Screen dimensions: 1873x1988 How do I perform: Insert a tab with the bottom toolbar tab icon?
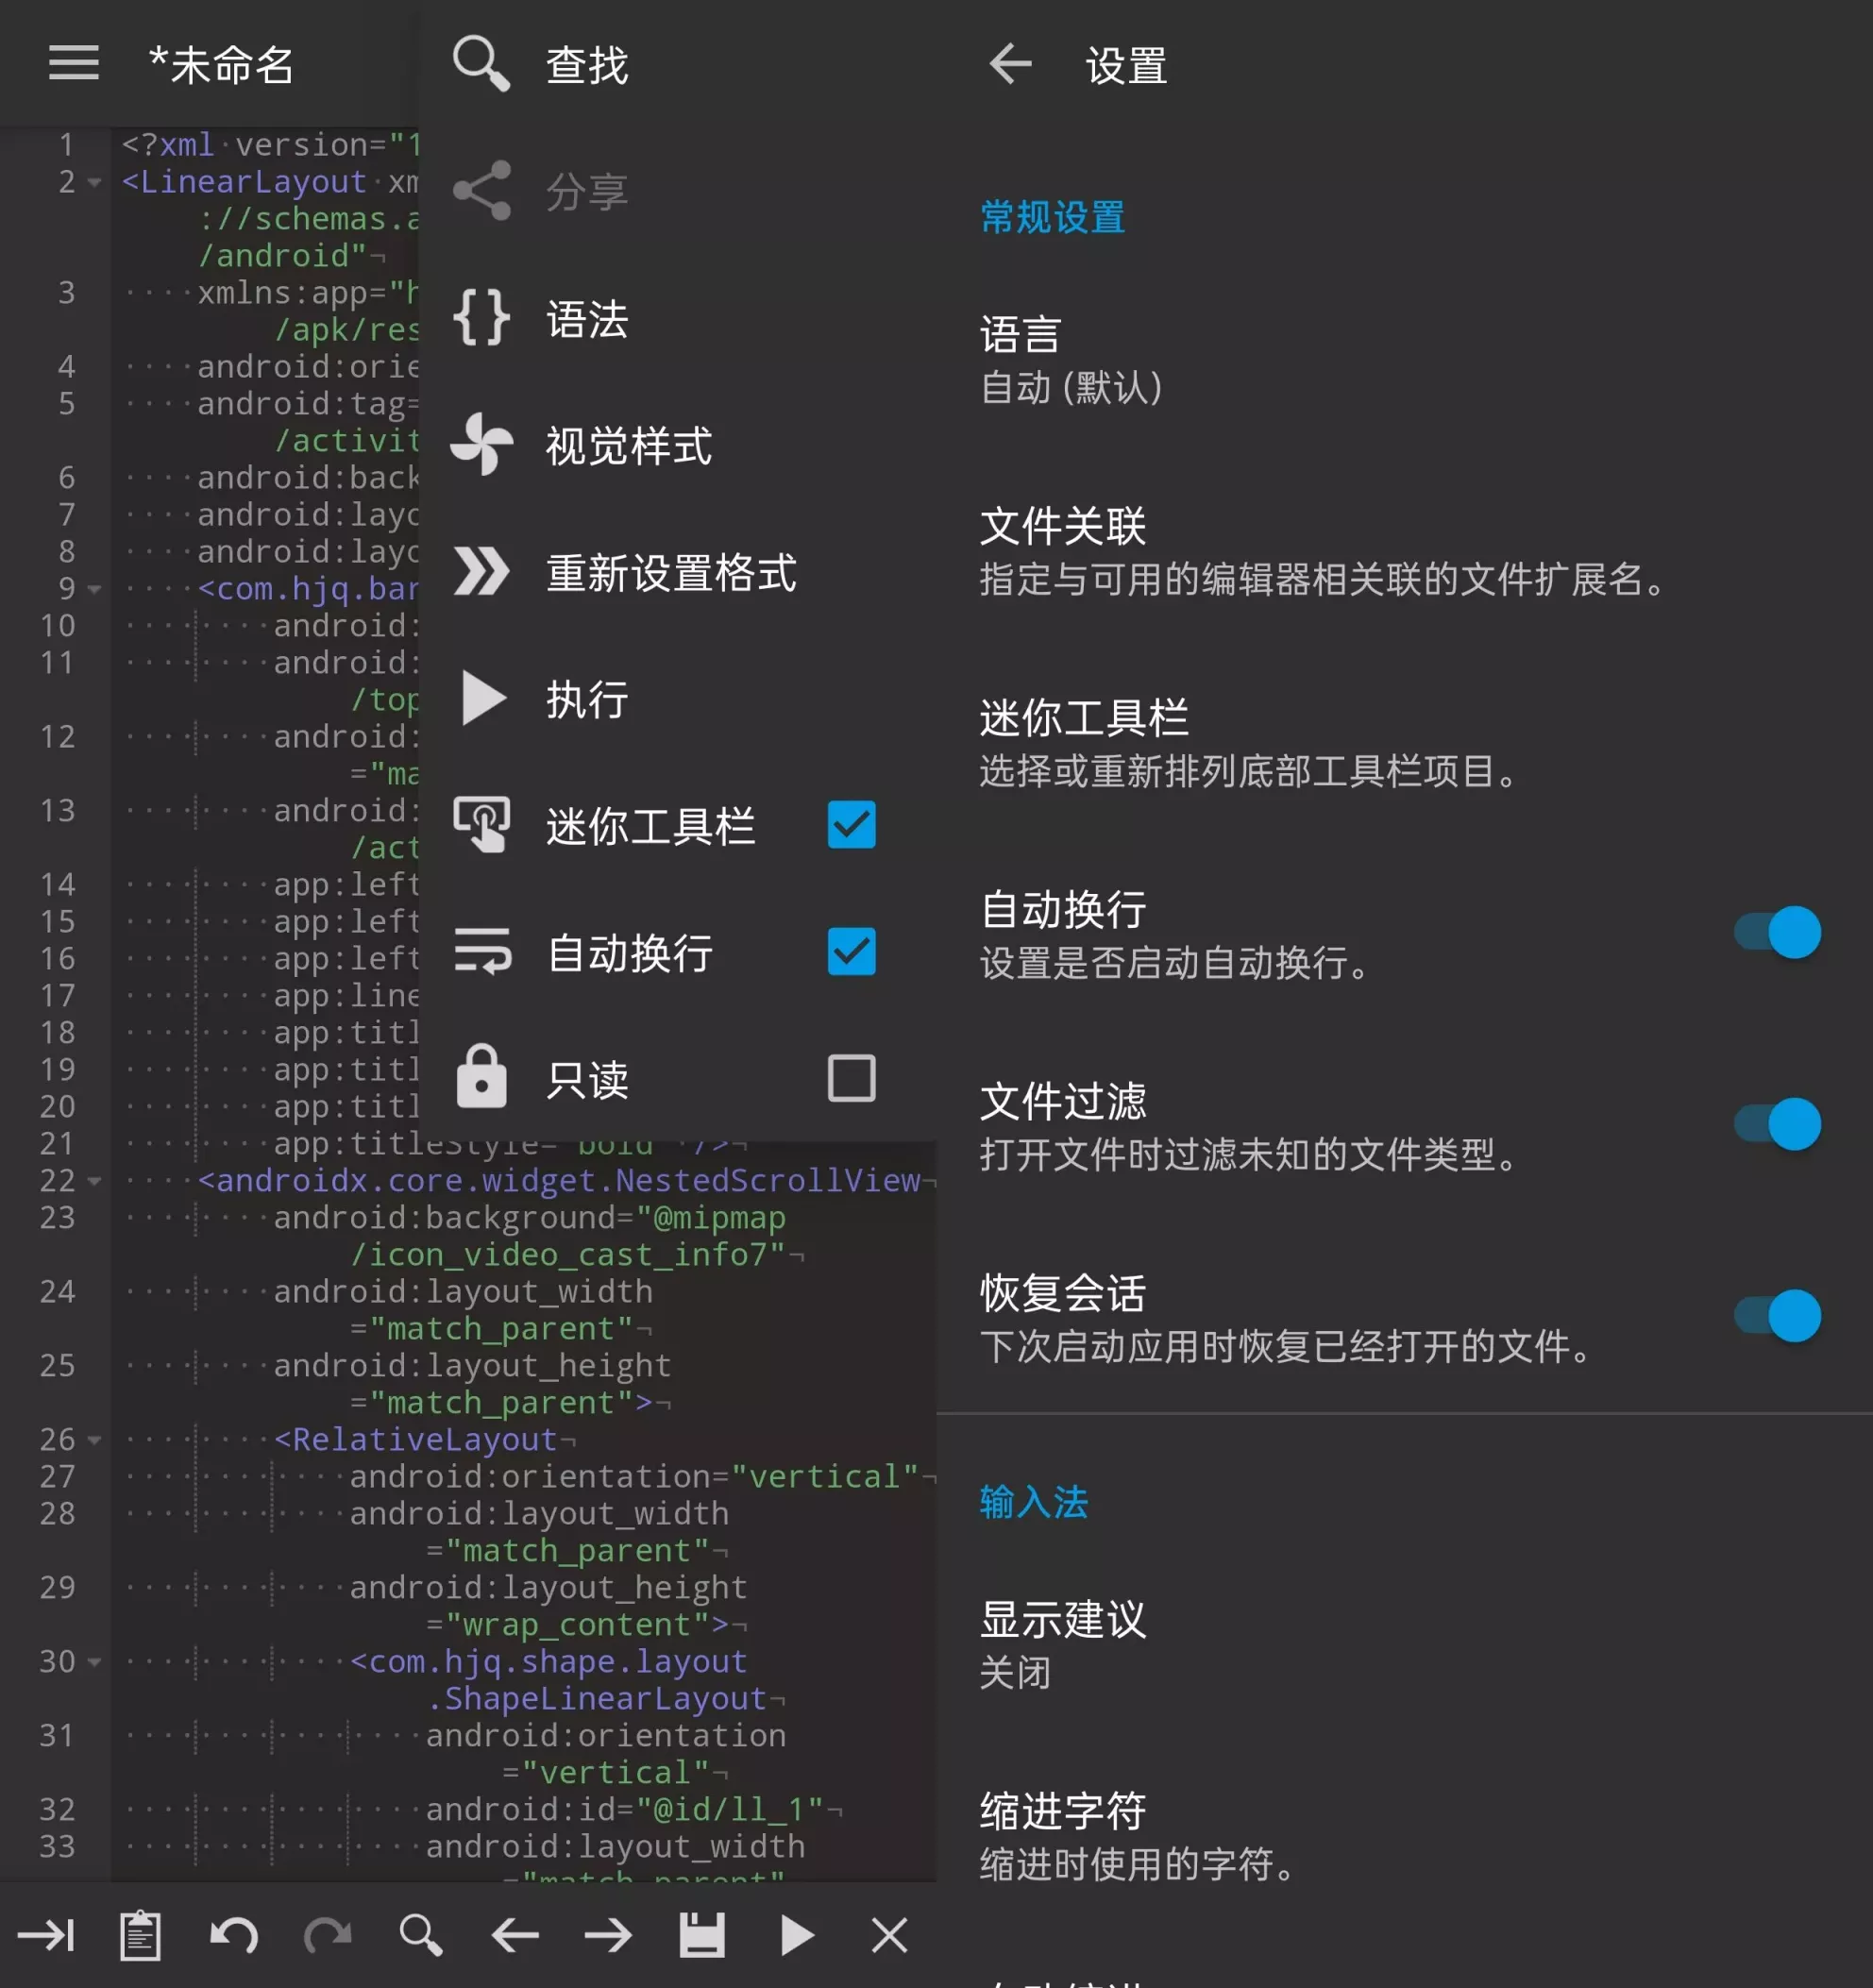pos(46,1935)
